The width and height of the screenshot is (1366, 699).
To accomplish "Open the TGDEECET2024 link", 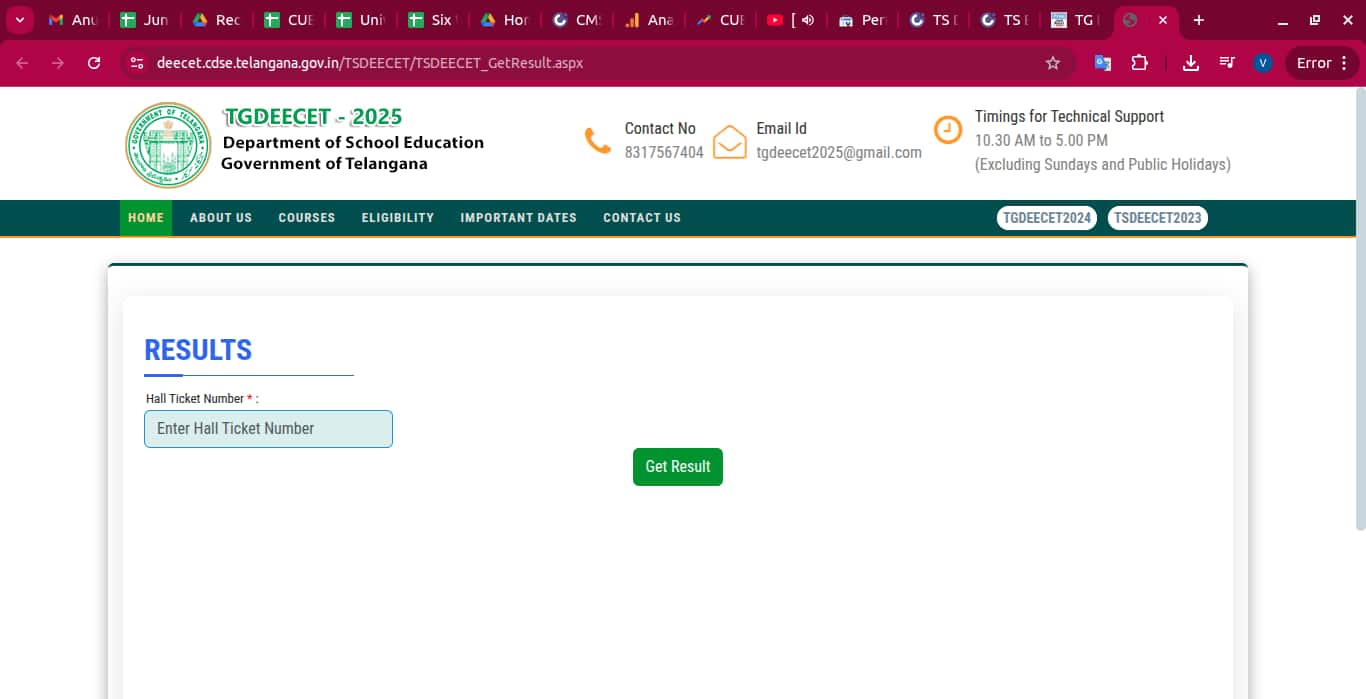I will coord(1047,218).
